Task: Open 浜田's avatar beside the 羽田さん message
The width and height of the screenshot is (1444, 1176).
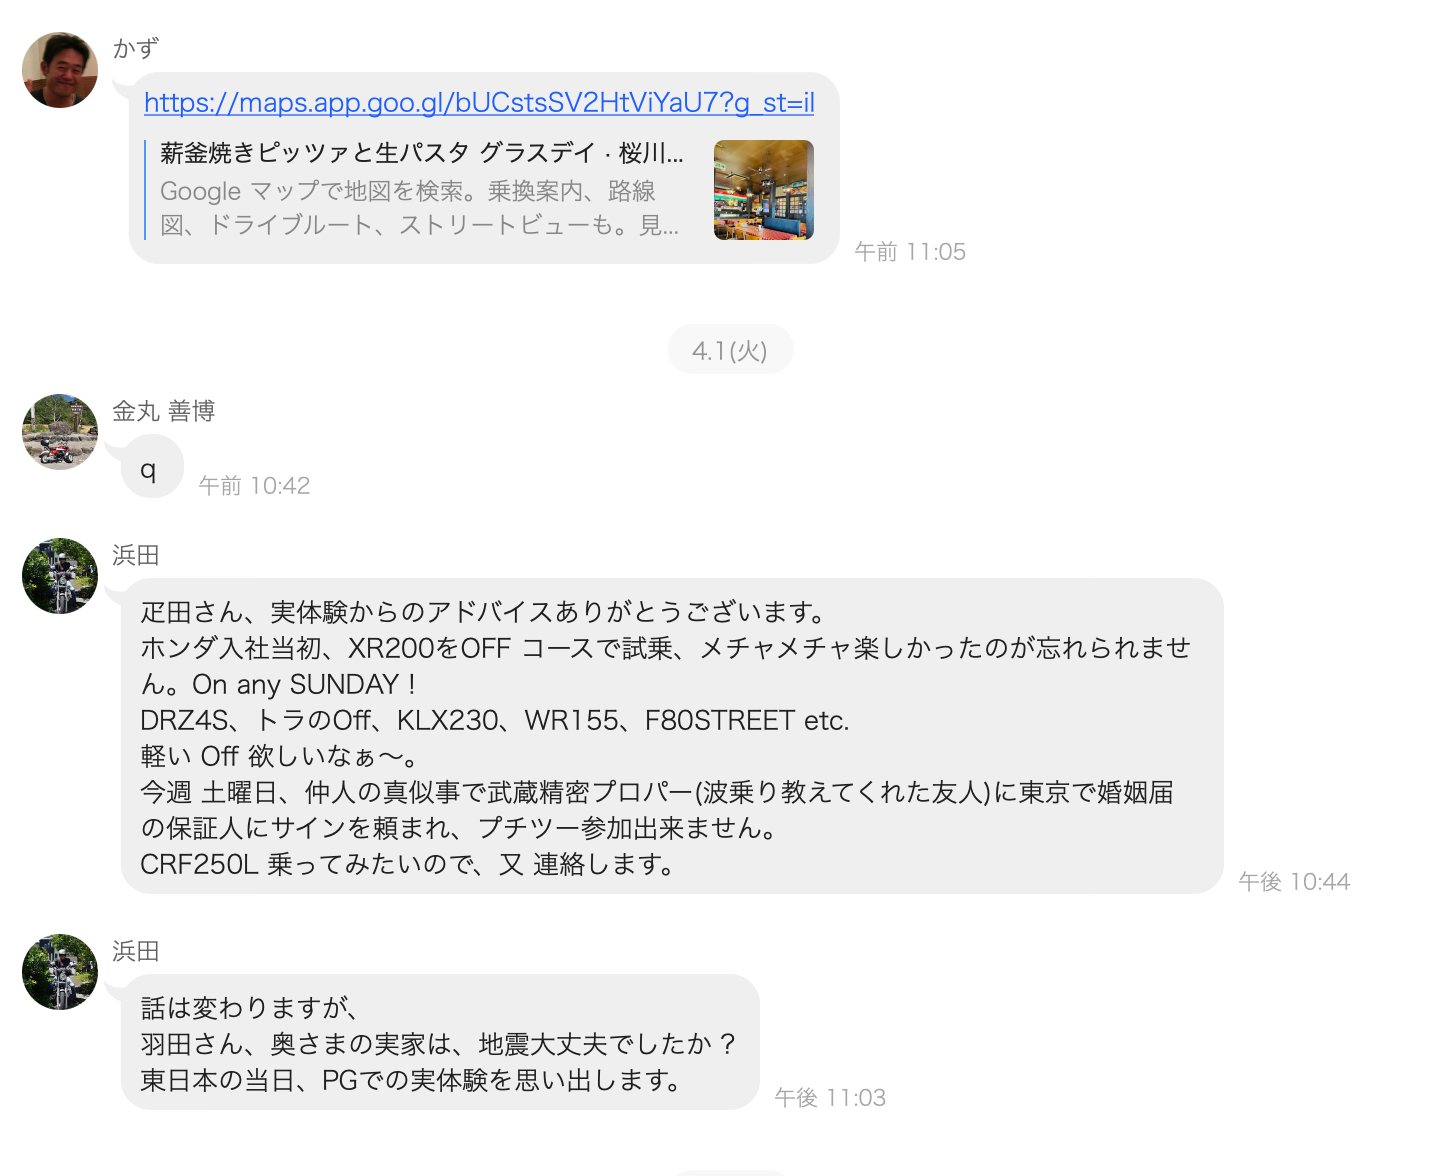Action: tap(60, 972)
